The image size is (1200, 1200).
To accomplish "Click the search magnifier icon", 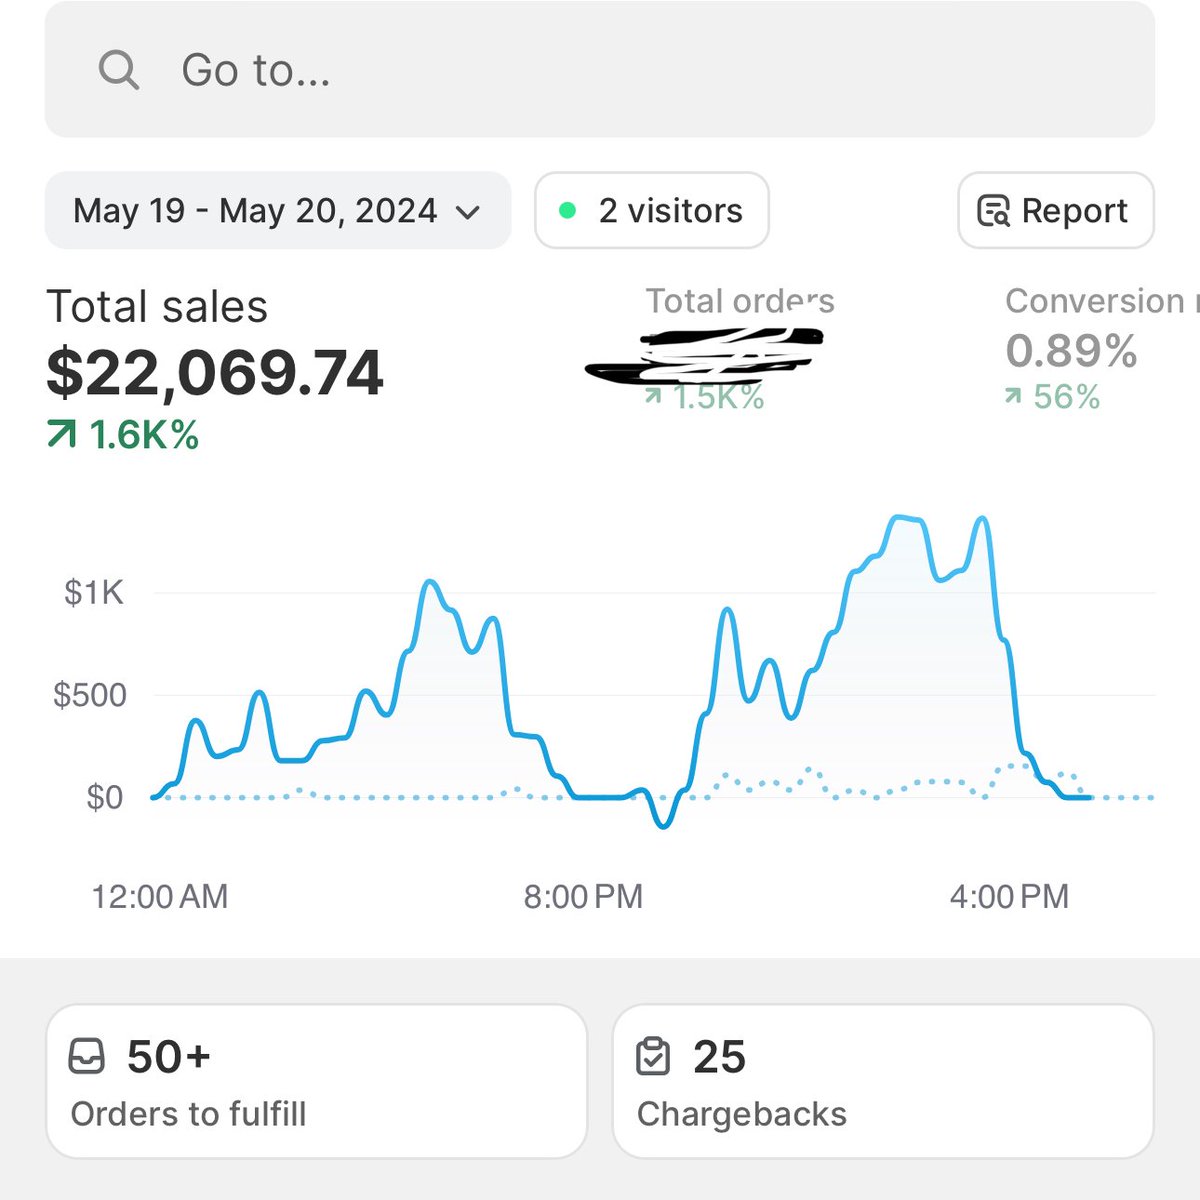I will click(117, 70).
